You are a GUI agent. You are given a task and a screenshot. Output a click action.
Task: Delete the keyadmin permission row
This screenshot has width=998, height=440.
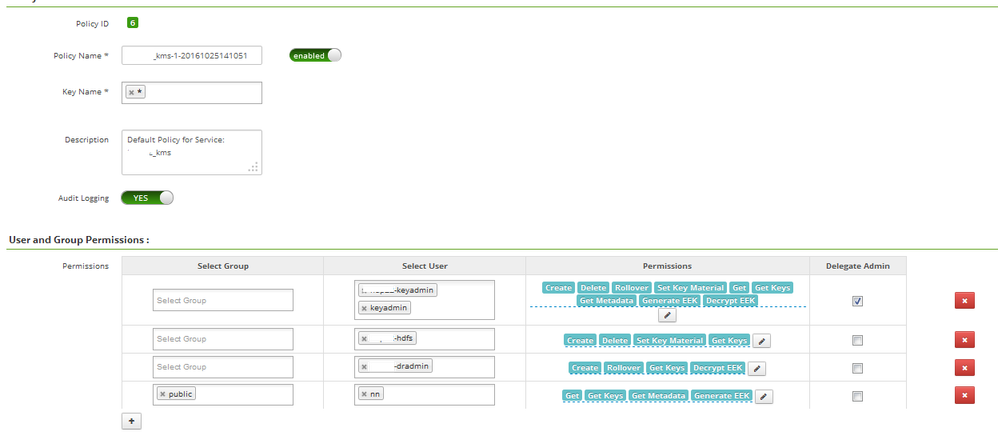click(964, 301)
